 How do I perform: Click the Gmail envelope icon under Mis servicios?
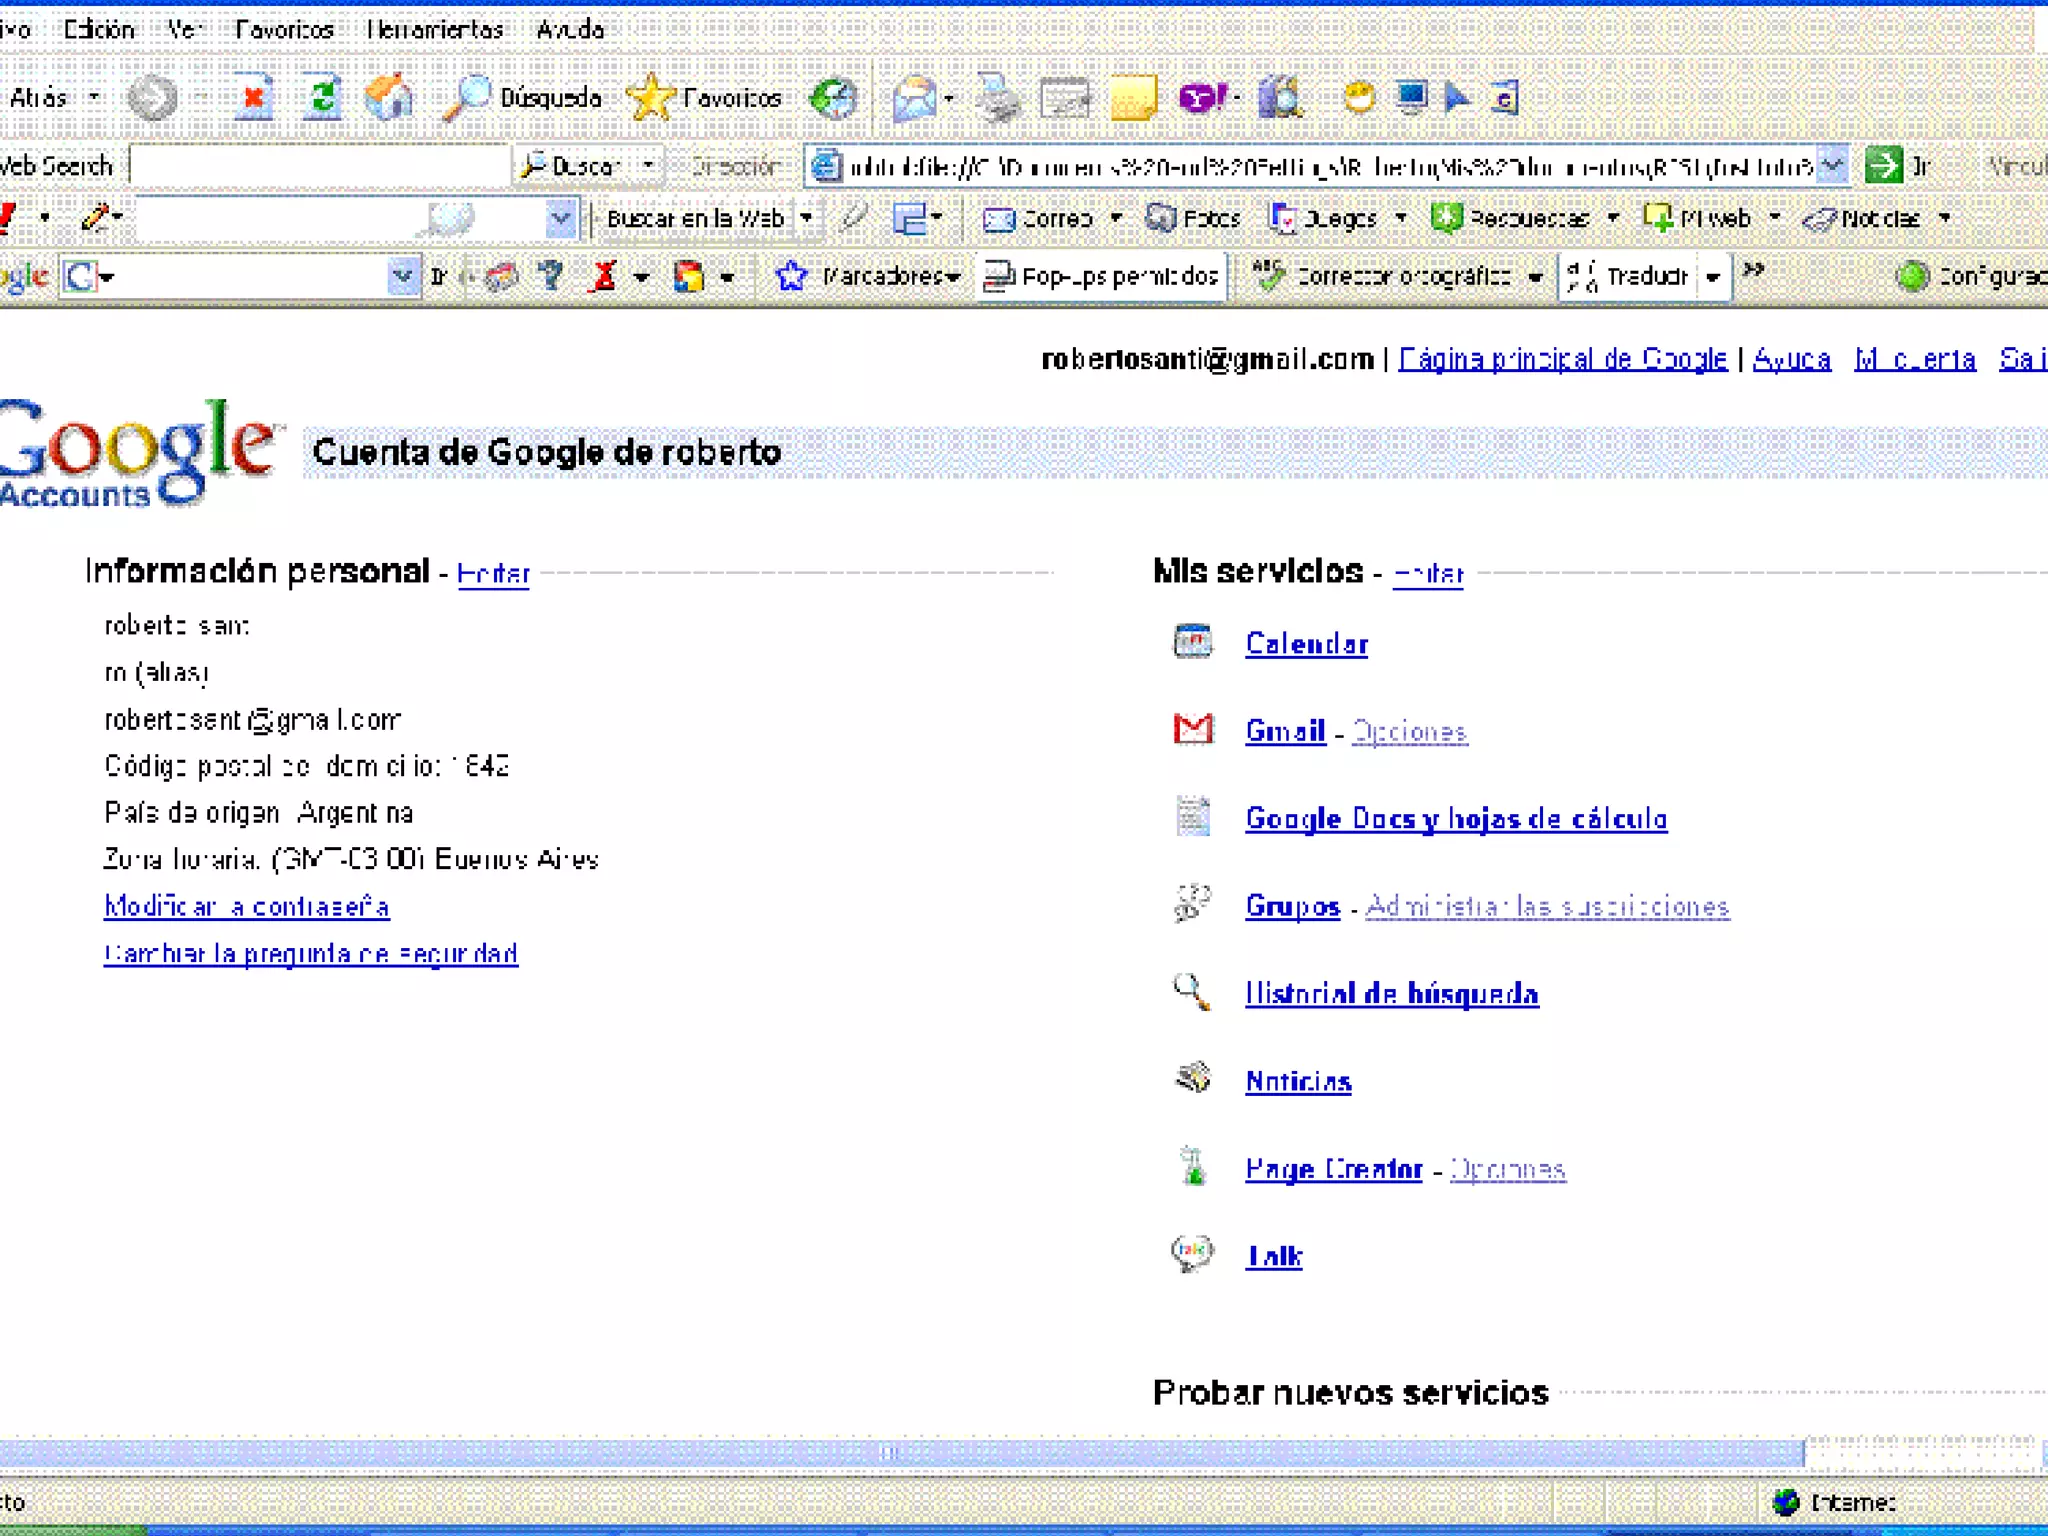tap(1192, 730)
